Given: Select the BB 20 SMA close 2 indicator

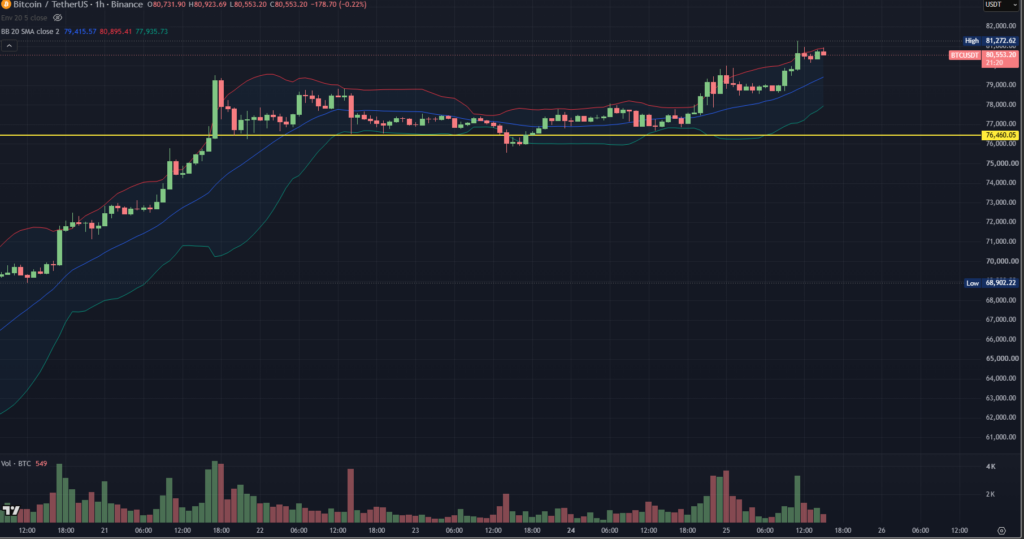Looking at the screenshot, I should tap(30, 31).
